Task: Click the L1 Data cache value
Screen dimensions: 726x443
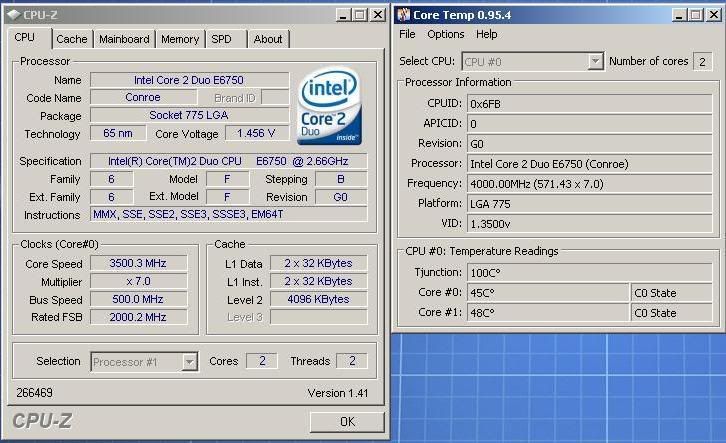Action: coord(319,263)
